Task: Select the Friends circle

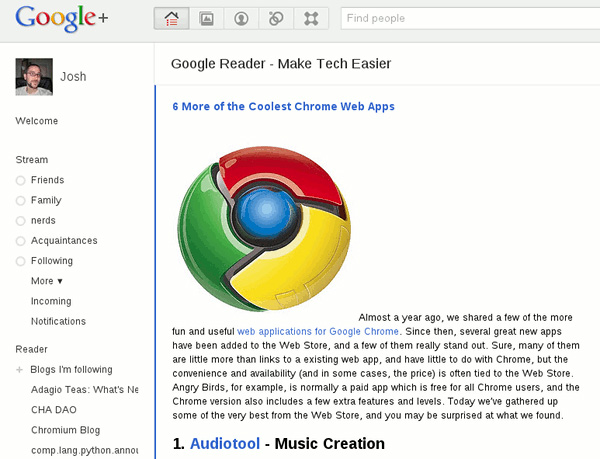Action: pyautogui.click(x=47, y=180)
